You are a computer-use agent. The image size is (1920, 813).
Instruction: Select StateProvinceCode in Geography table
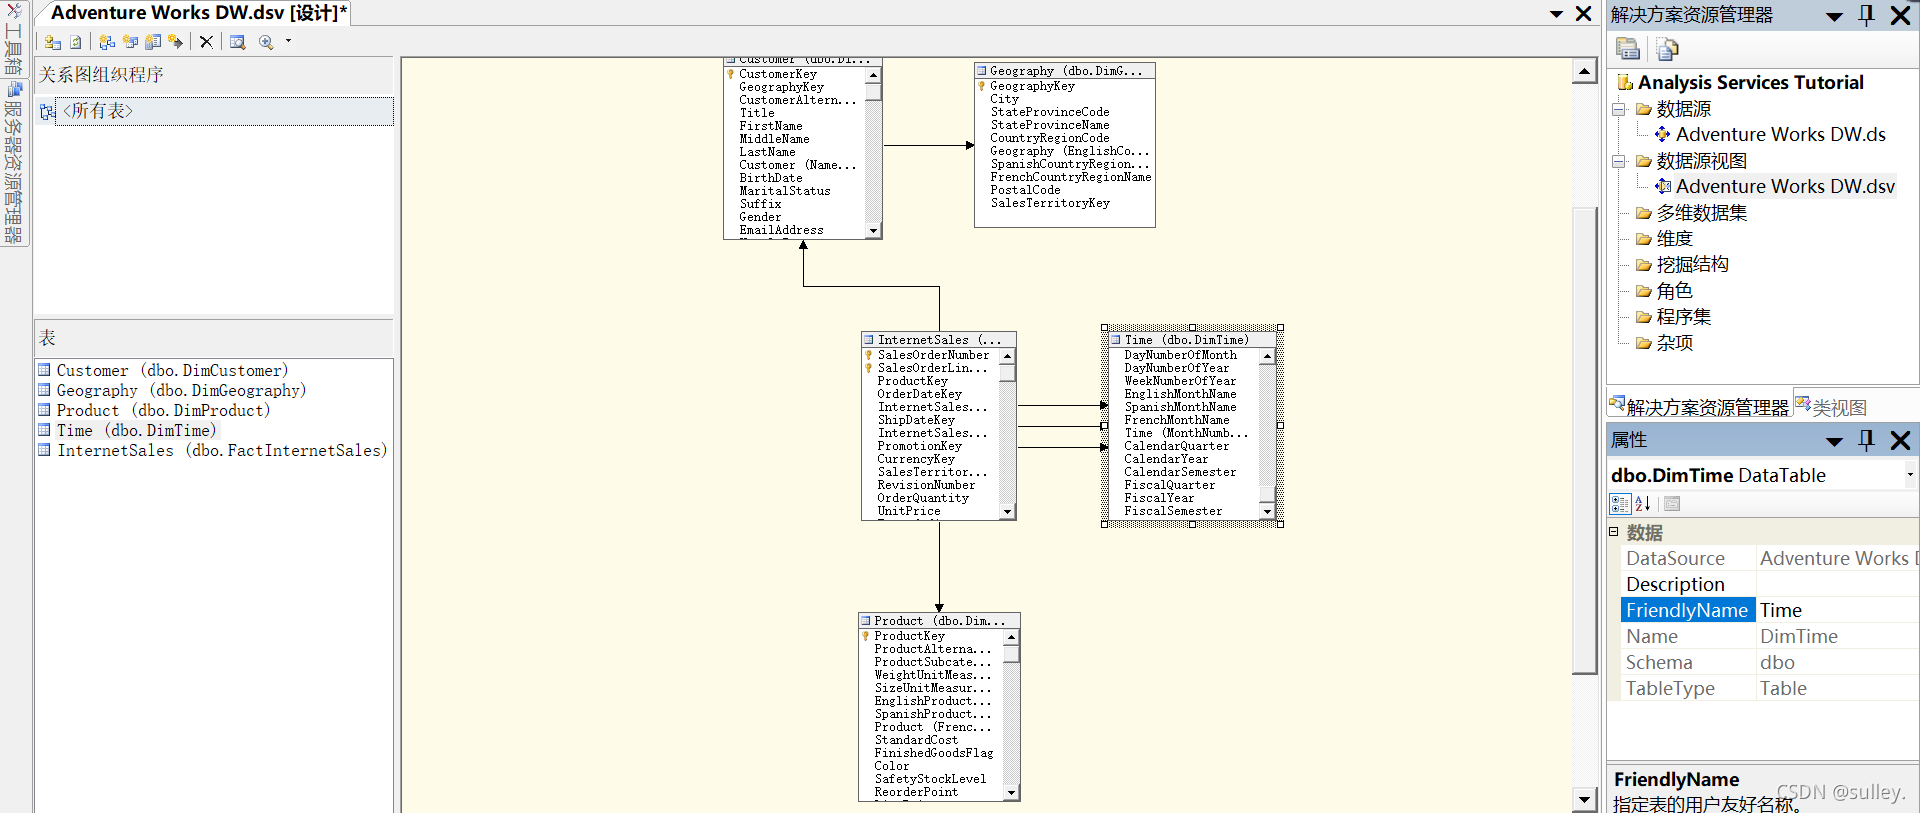click(1050, 112)
